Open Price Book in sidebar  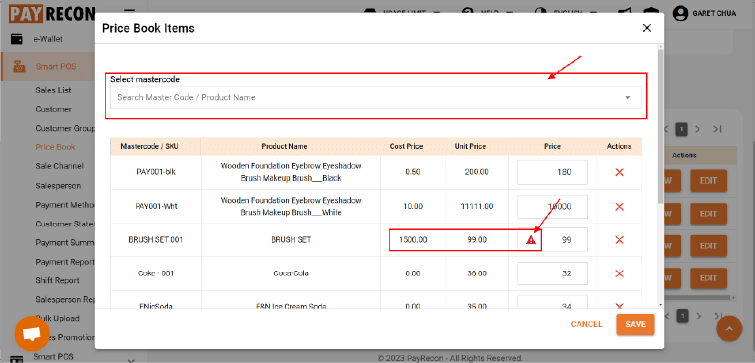click(x=55, y=147)
